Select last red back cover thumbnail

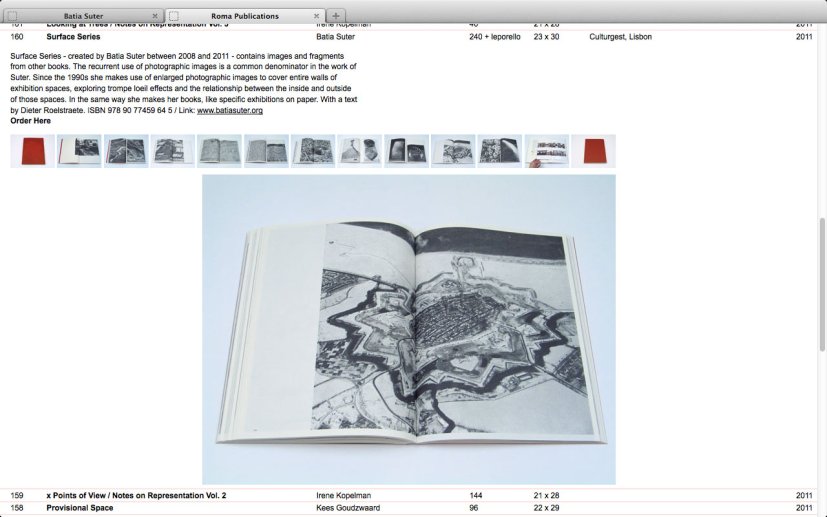(x=593, y=151)
